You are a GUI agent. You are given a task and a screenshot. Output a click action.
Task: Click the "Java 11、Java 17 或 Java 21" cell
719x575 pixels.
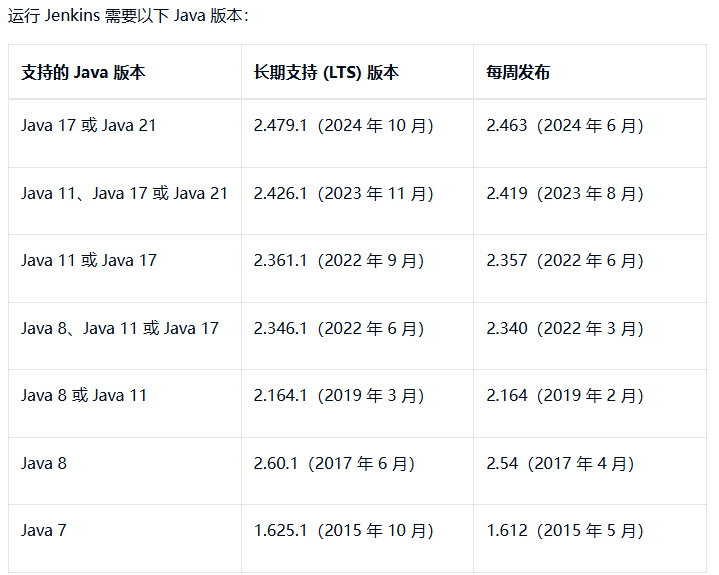coord(125,193)
